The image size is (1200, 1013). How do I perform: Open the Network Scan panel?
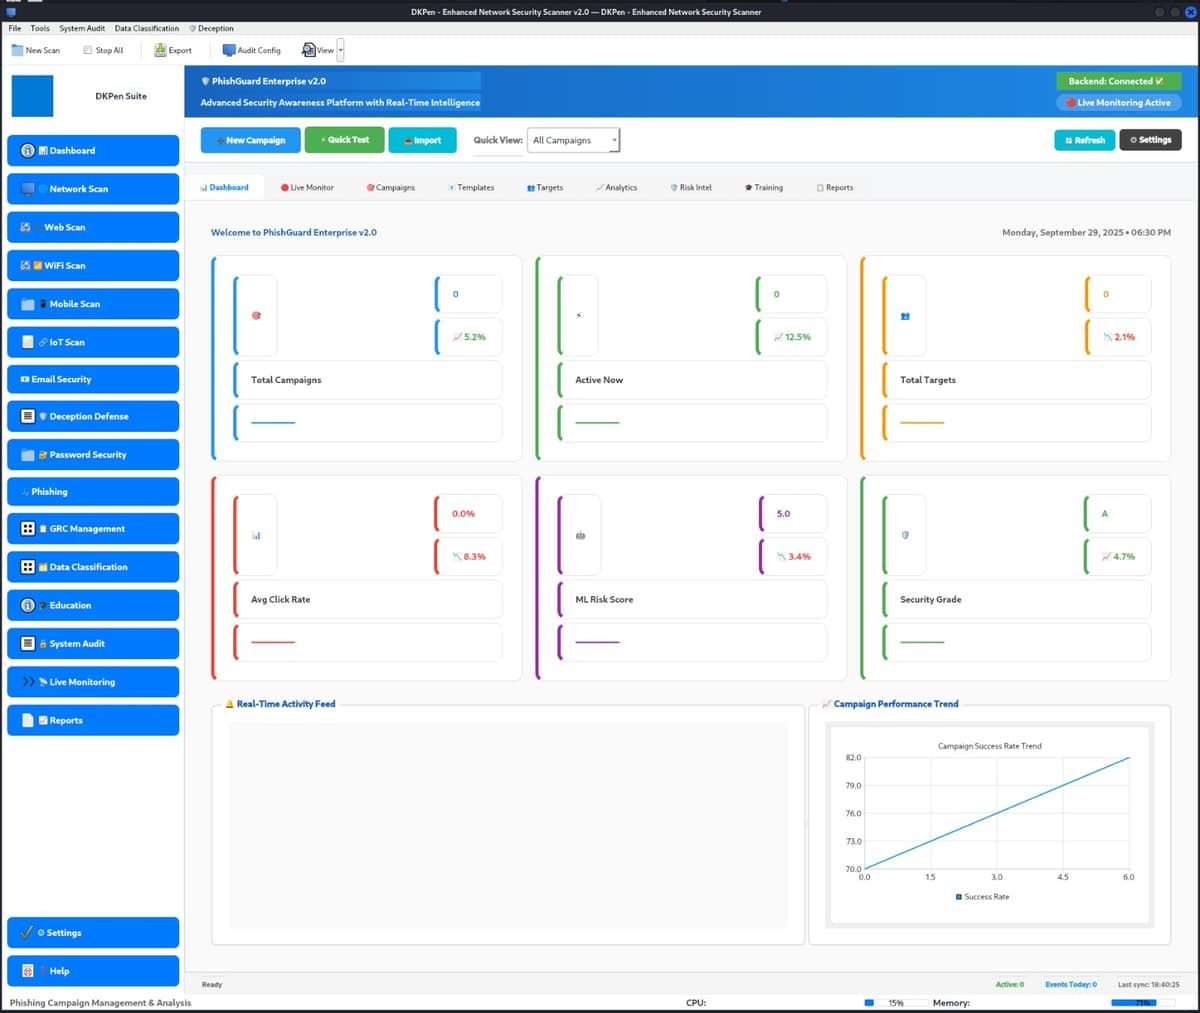coord(93,188)
